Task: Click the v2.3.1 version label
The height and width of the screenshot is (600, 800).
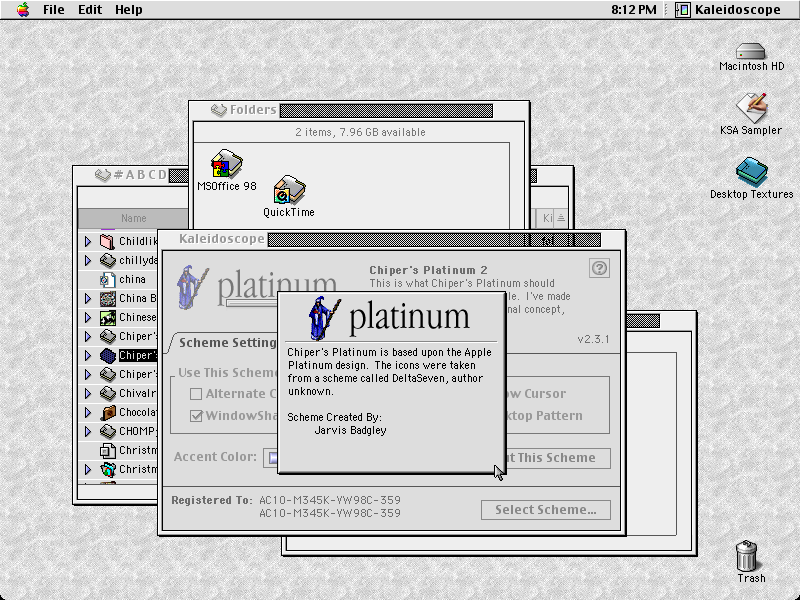Action: coord(593,339)
